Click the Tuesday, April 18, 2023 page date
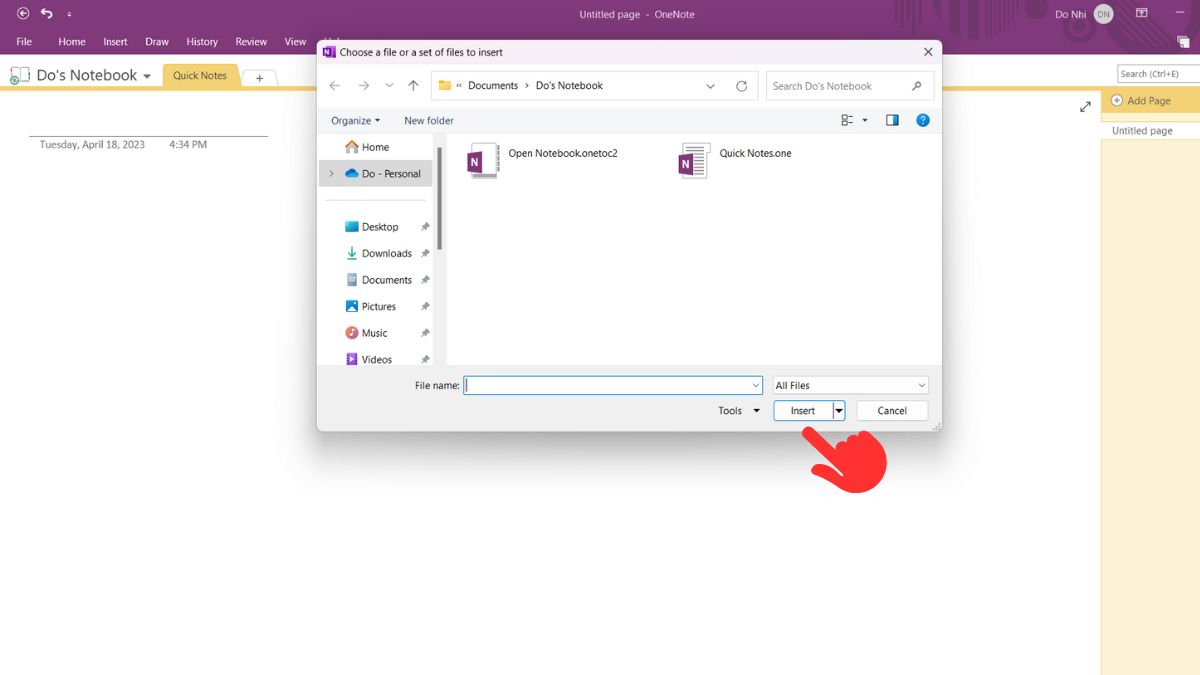The image size is (1200, 675). 92,145
